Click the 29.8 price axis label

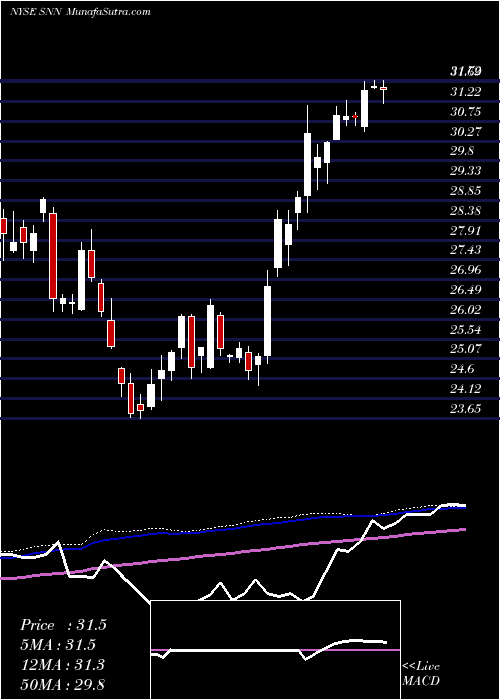click(x=462, y=151)
